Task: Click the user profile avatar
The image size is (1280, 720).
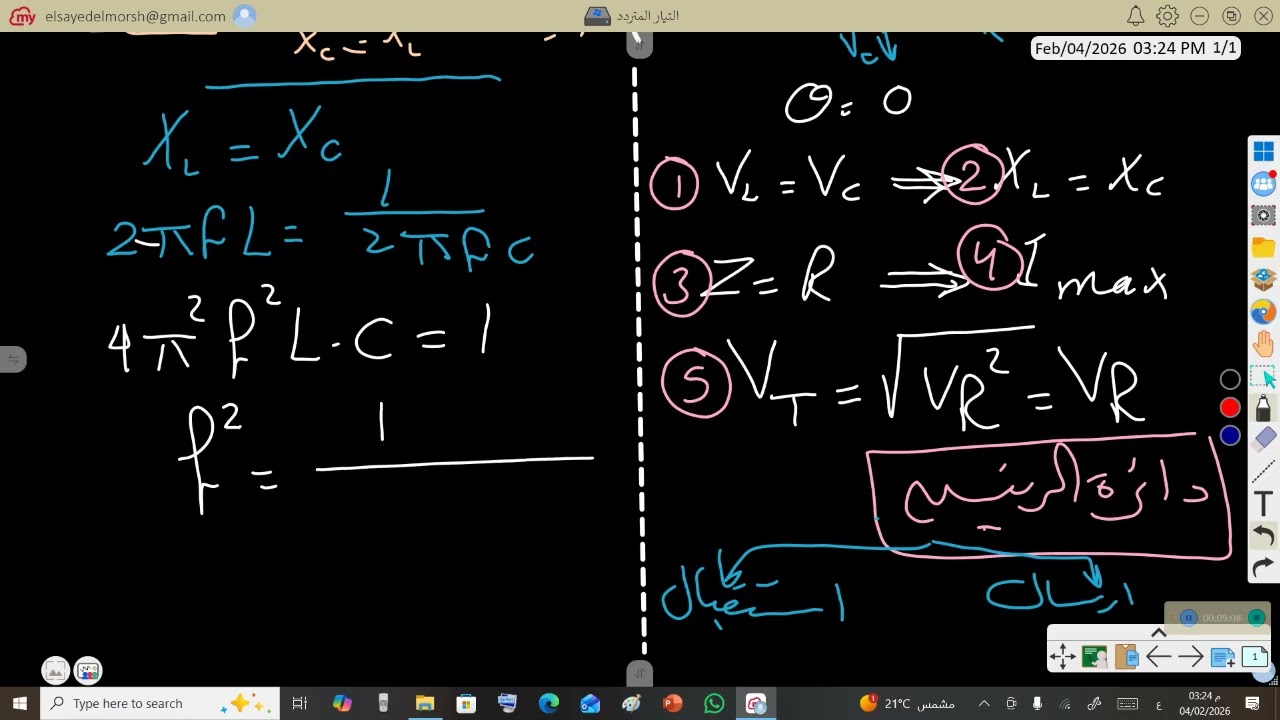Action: pyautogui.click(x=244, y=15)
